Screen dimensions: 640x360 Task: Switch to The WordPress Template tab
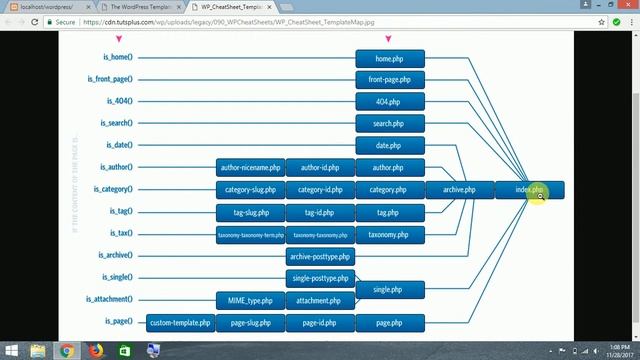pos(140,7)
